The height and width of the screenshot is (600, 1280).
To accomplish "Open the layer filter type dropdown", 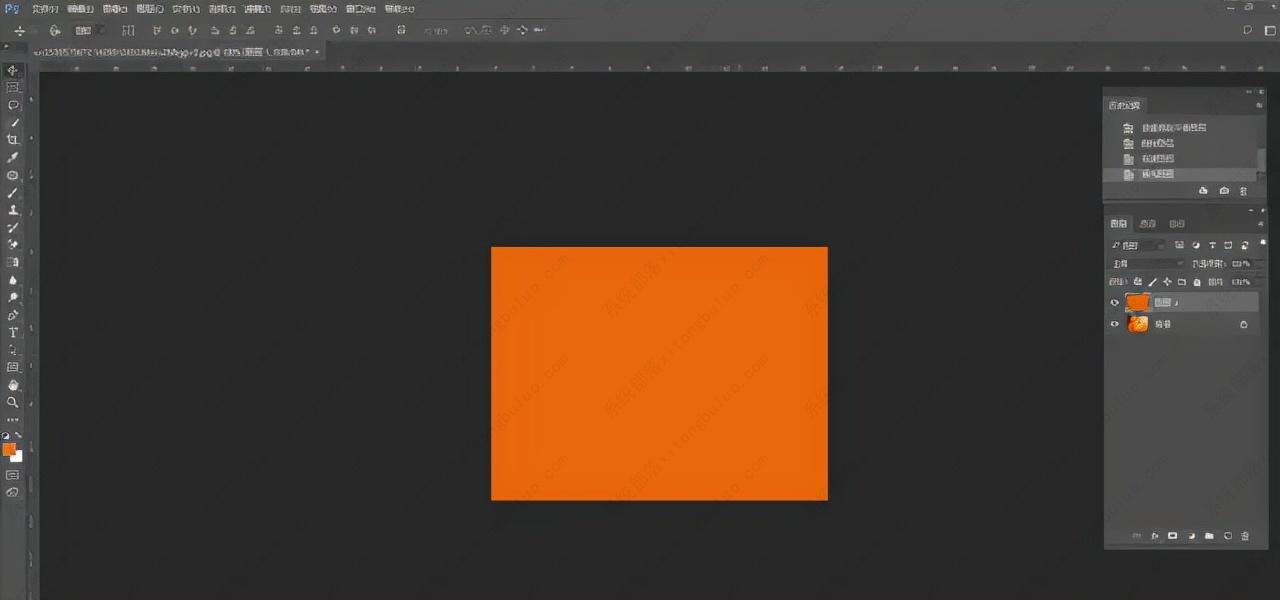I will [x=1138, y=245].
